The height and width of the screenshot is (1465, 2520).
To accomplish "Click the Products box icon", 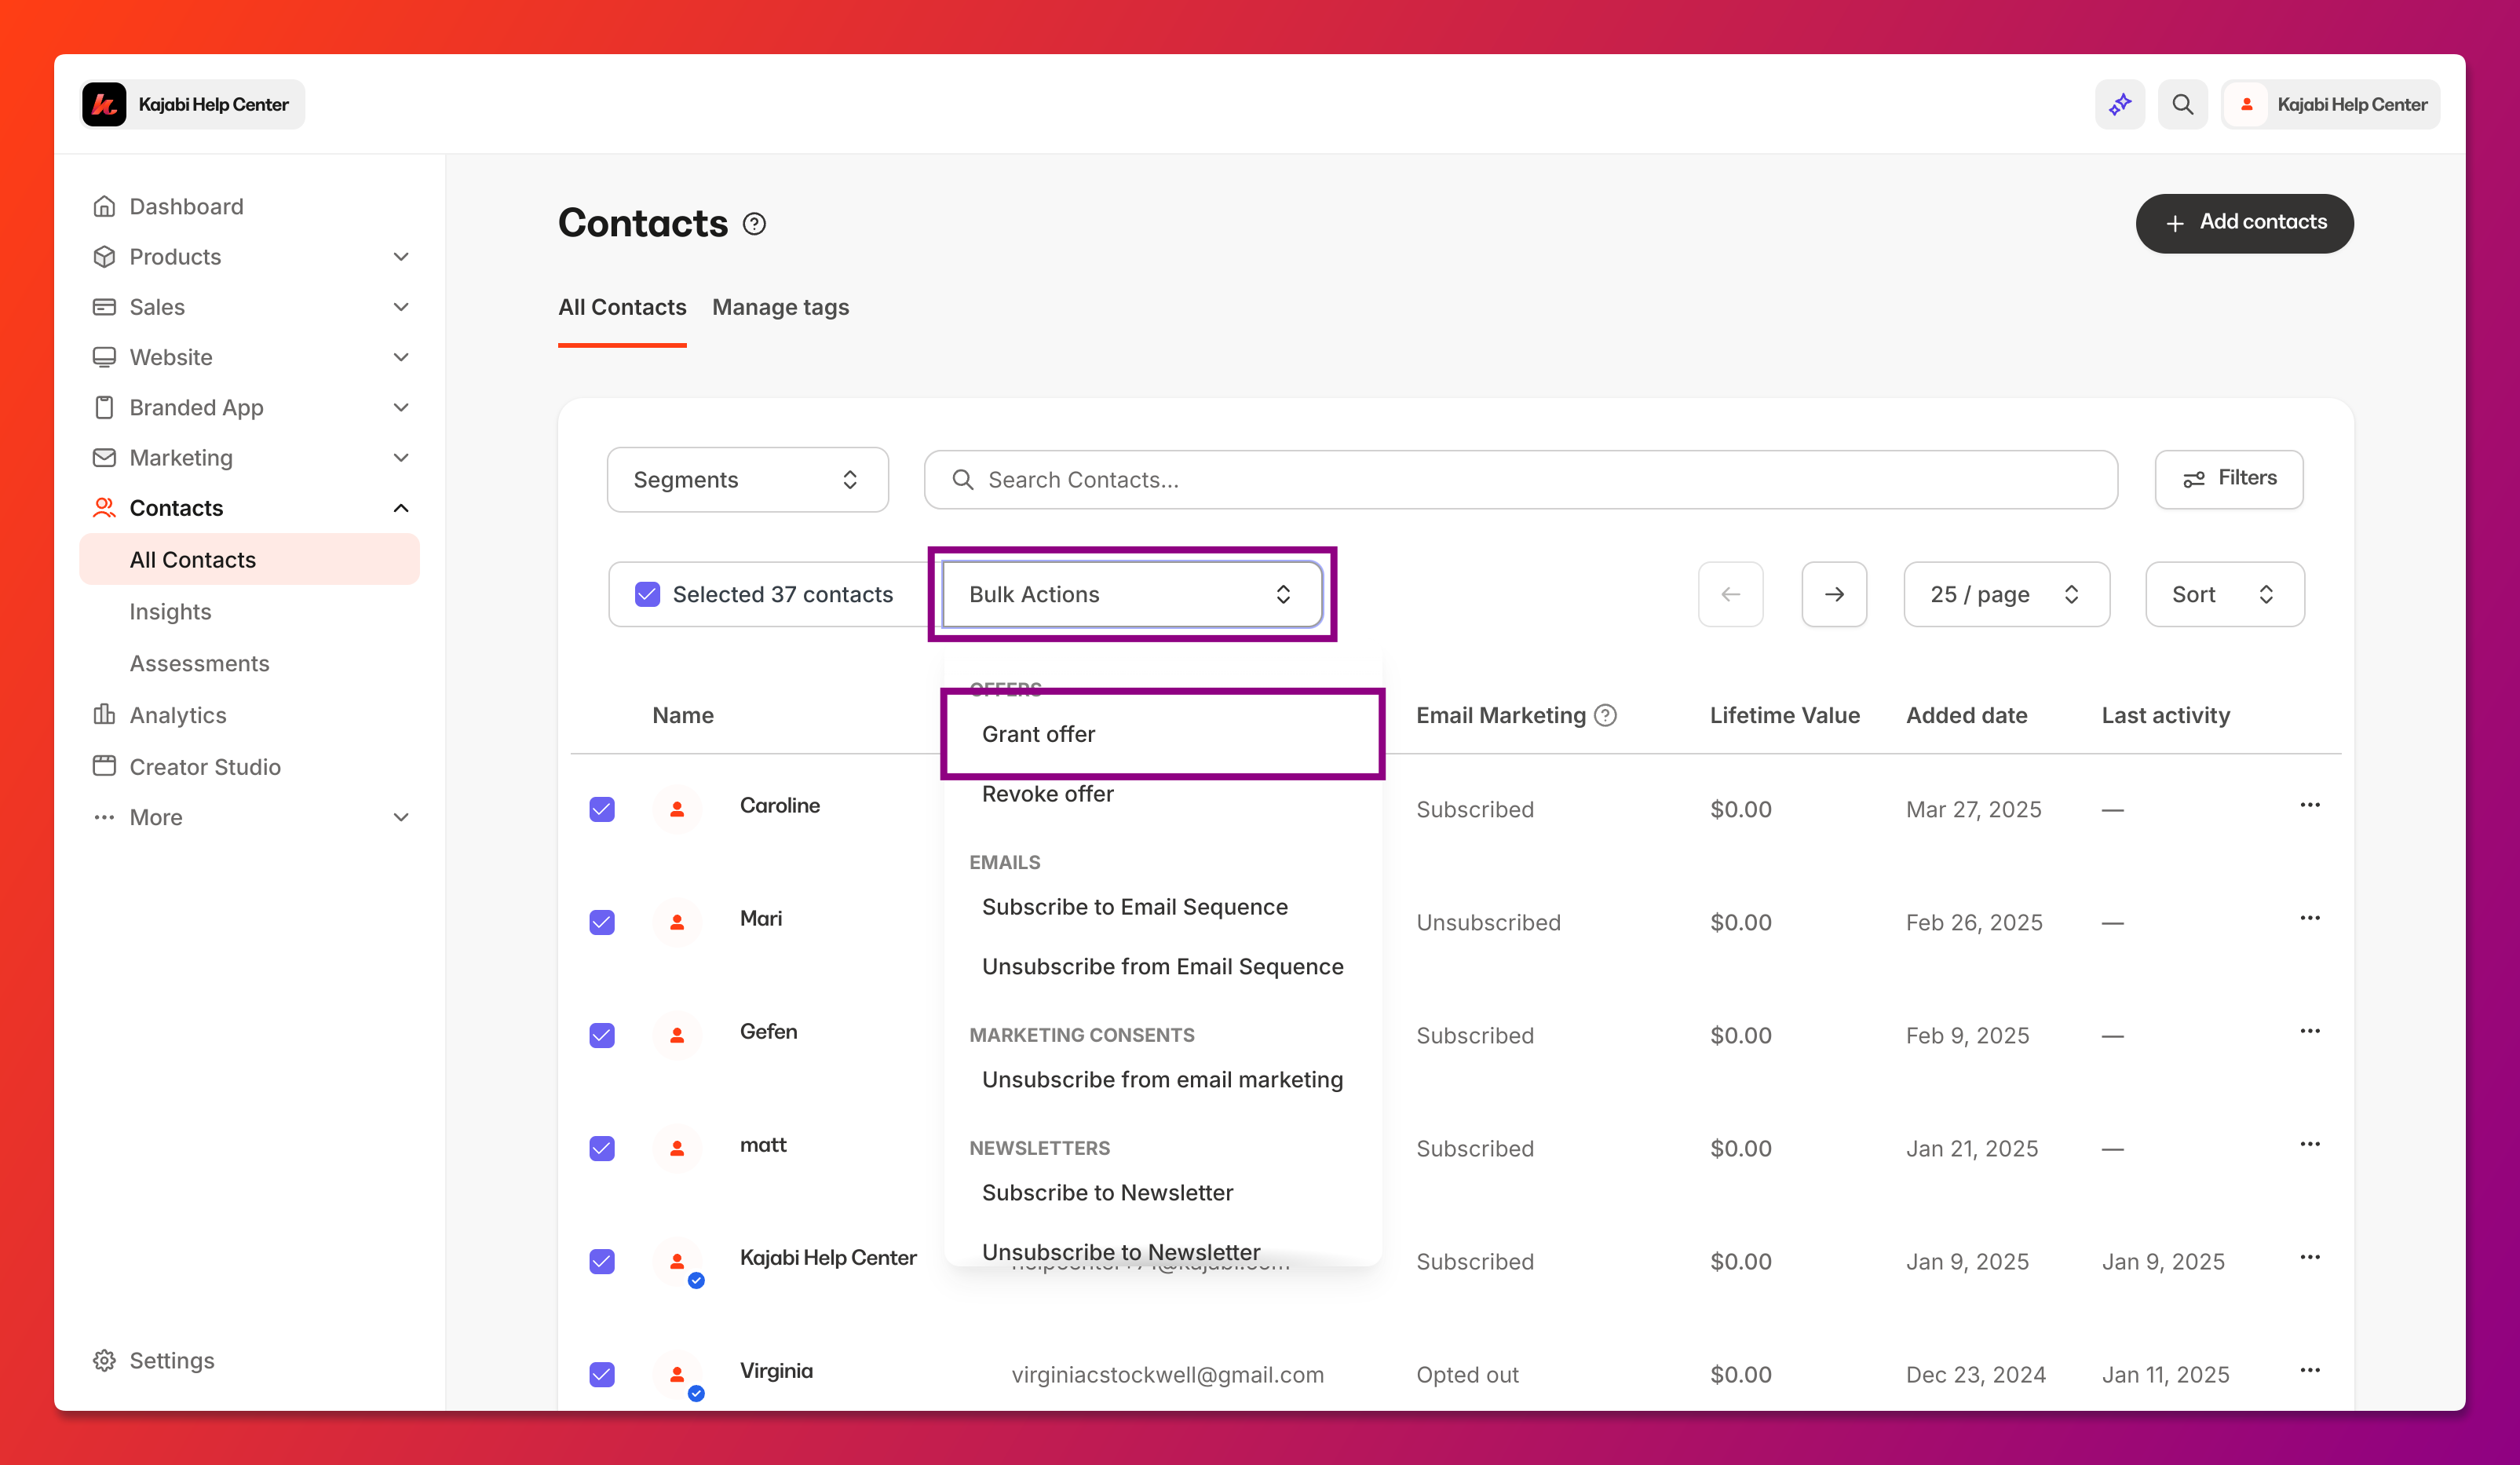I will [x=104, y=256].
